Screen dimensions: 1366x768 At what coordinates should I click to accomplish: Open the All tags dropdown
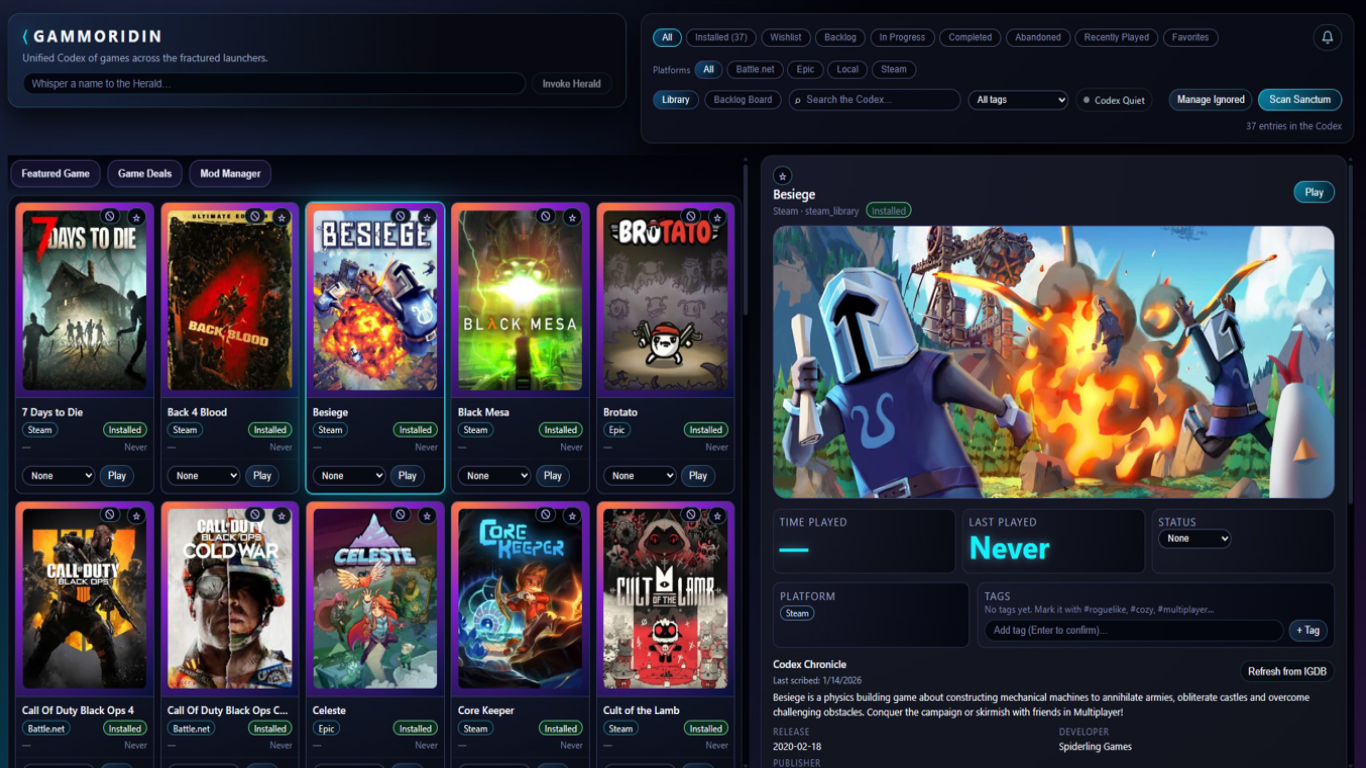click(x=1018, y=100)
